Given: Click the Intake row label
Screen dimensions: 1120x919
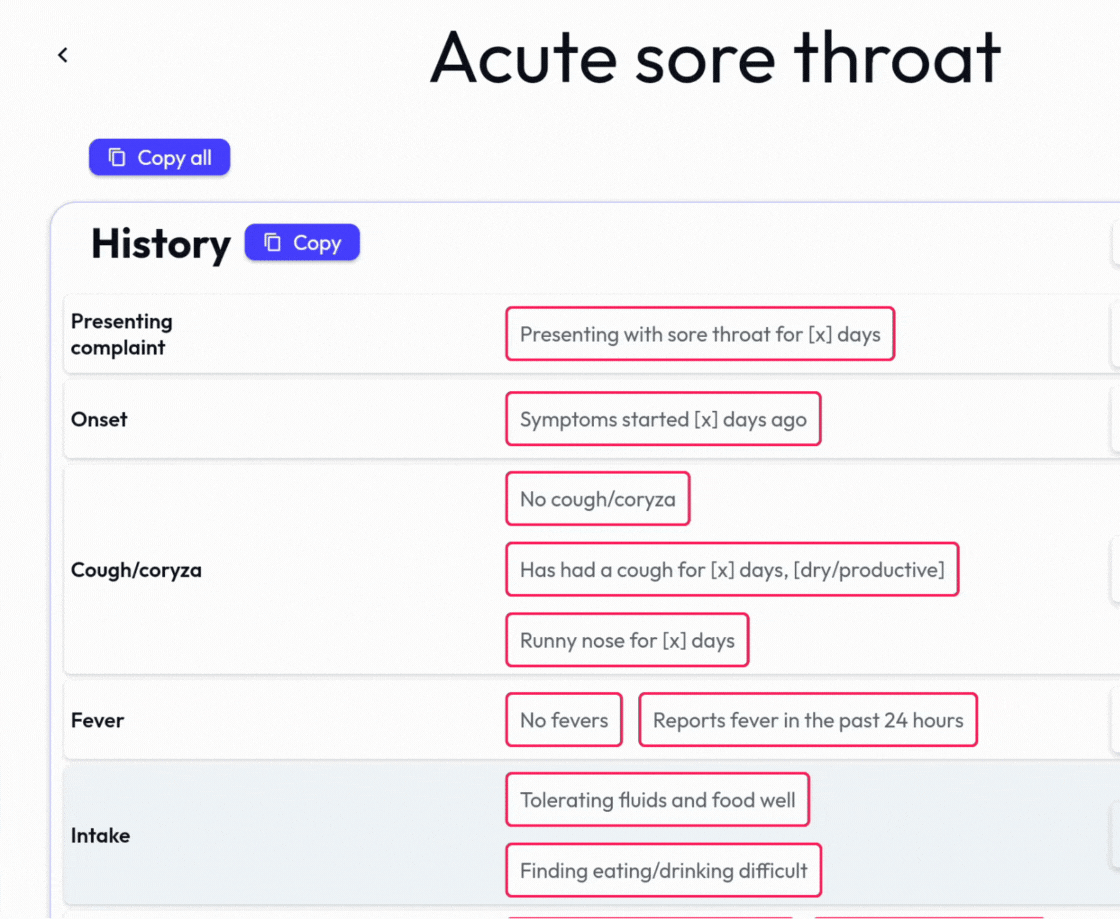Looking at the screenshot, I should pos(101,835).
